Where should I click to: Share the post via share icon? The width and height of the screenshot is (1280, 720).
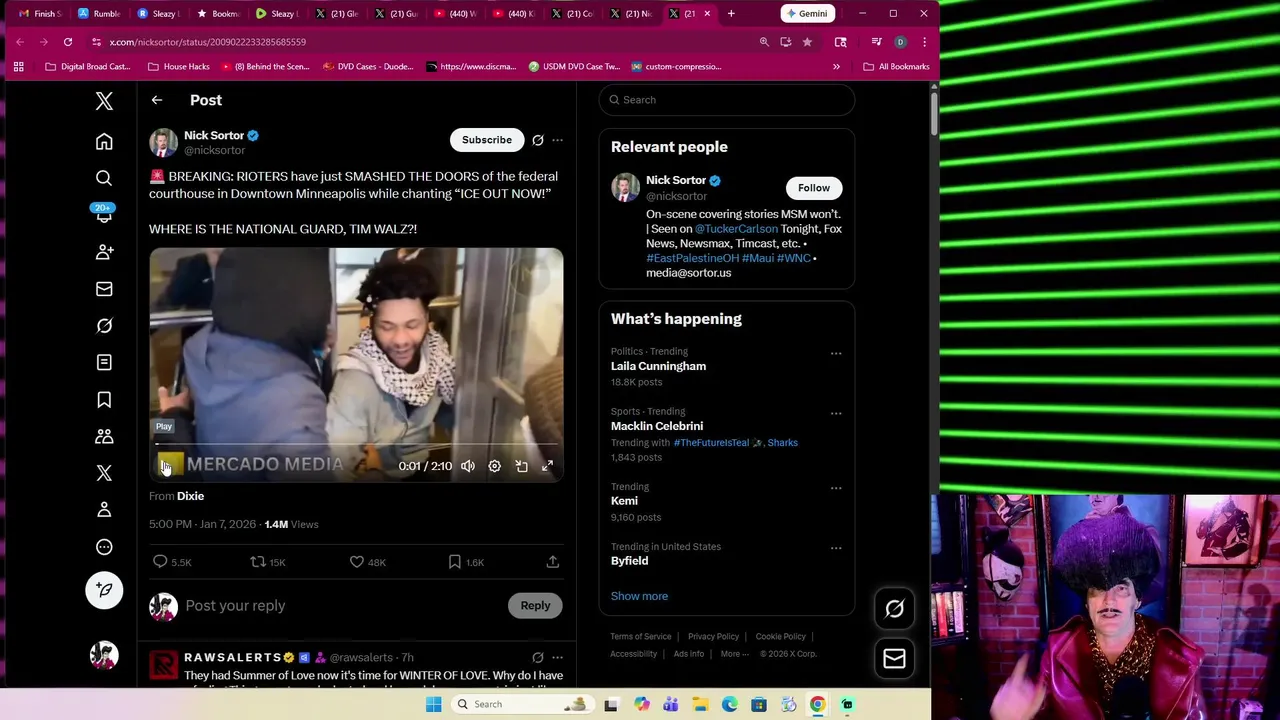[553, 562]
